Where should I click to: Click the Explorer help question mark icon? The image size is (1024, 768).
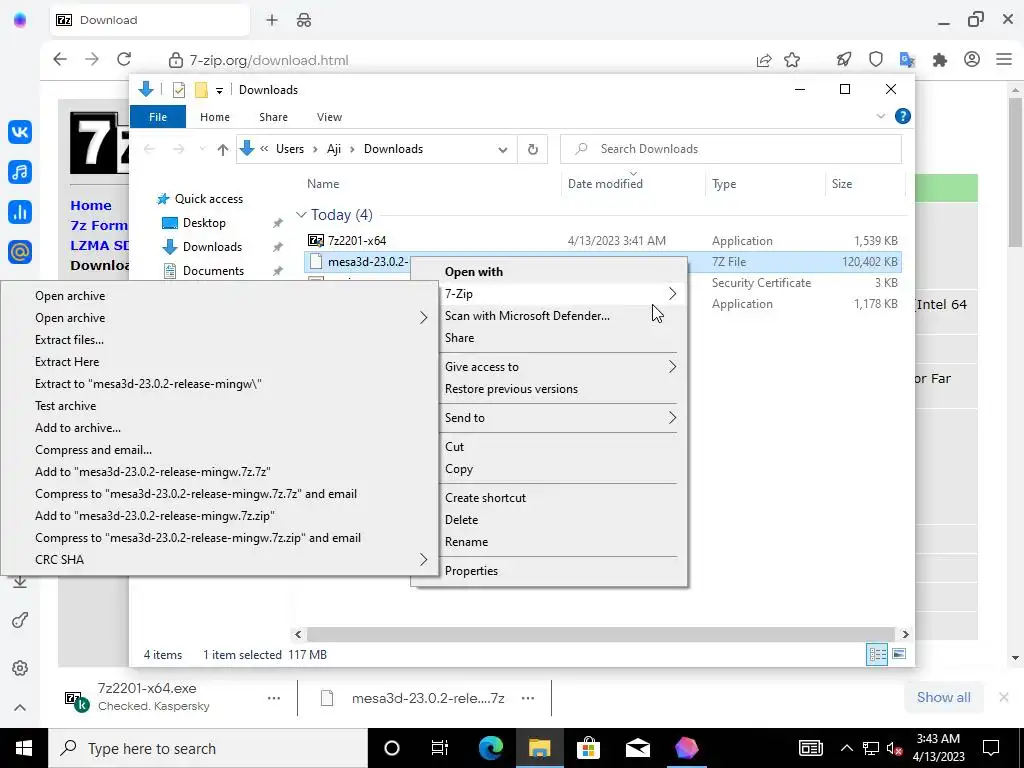(903, 116)
